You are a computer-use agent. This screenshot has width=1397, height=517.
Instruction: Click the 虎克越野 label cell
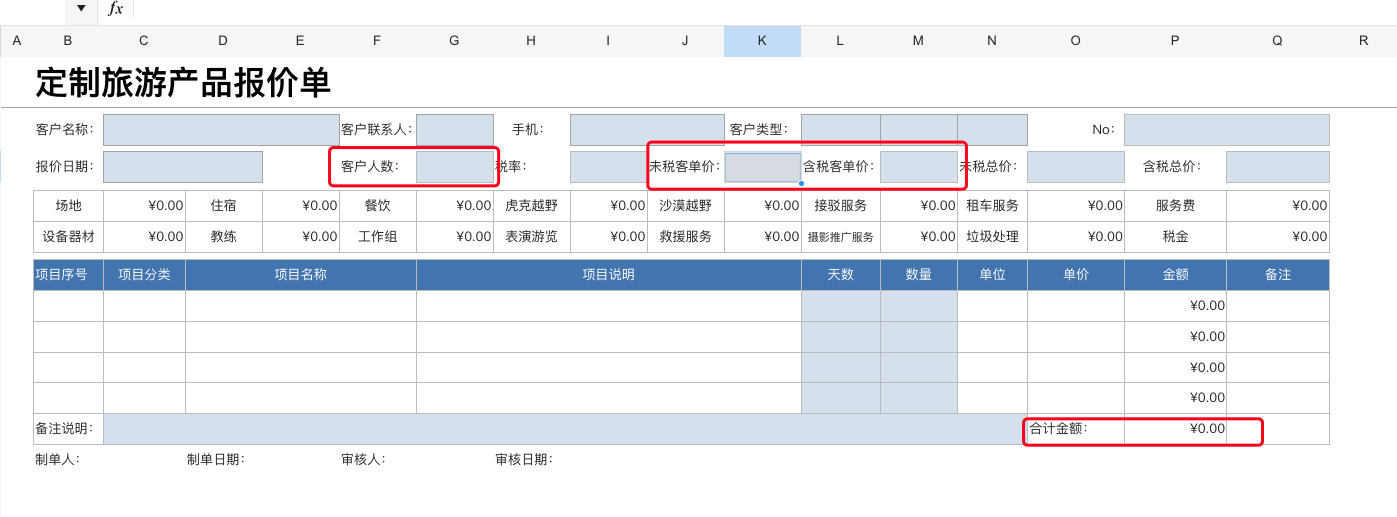(x=532, y=206)
